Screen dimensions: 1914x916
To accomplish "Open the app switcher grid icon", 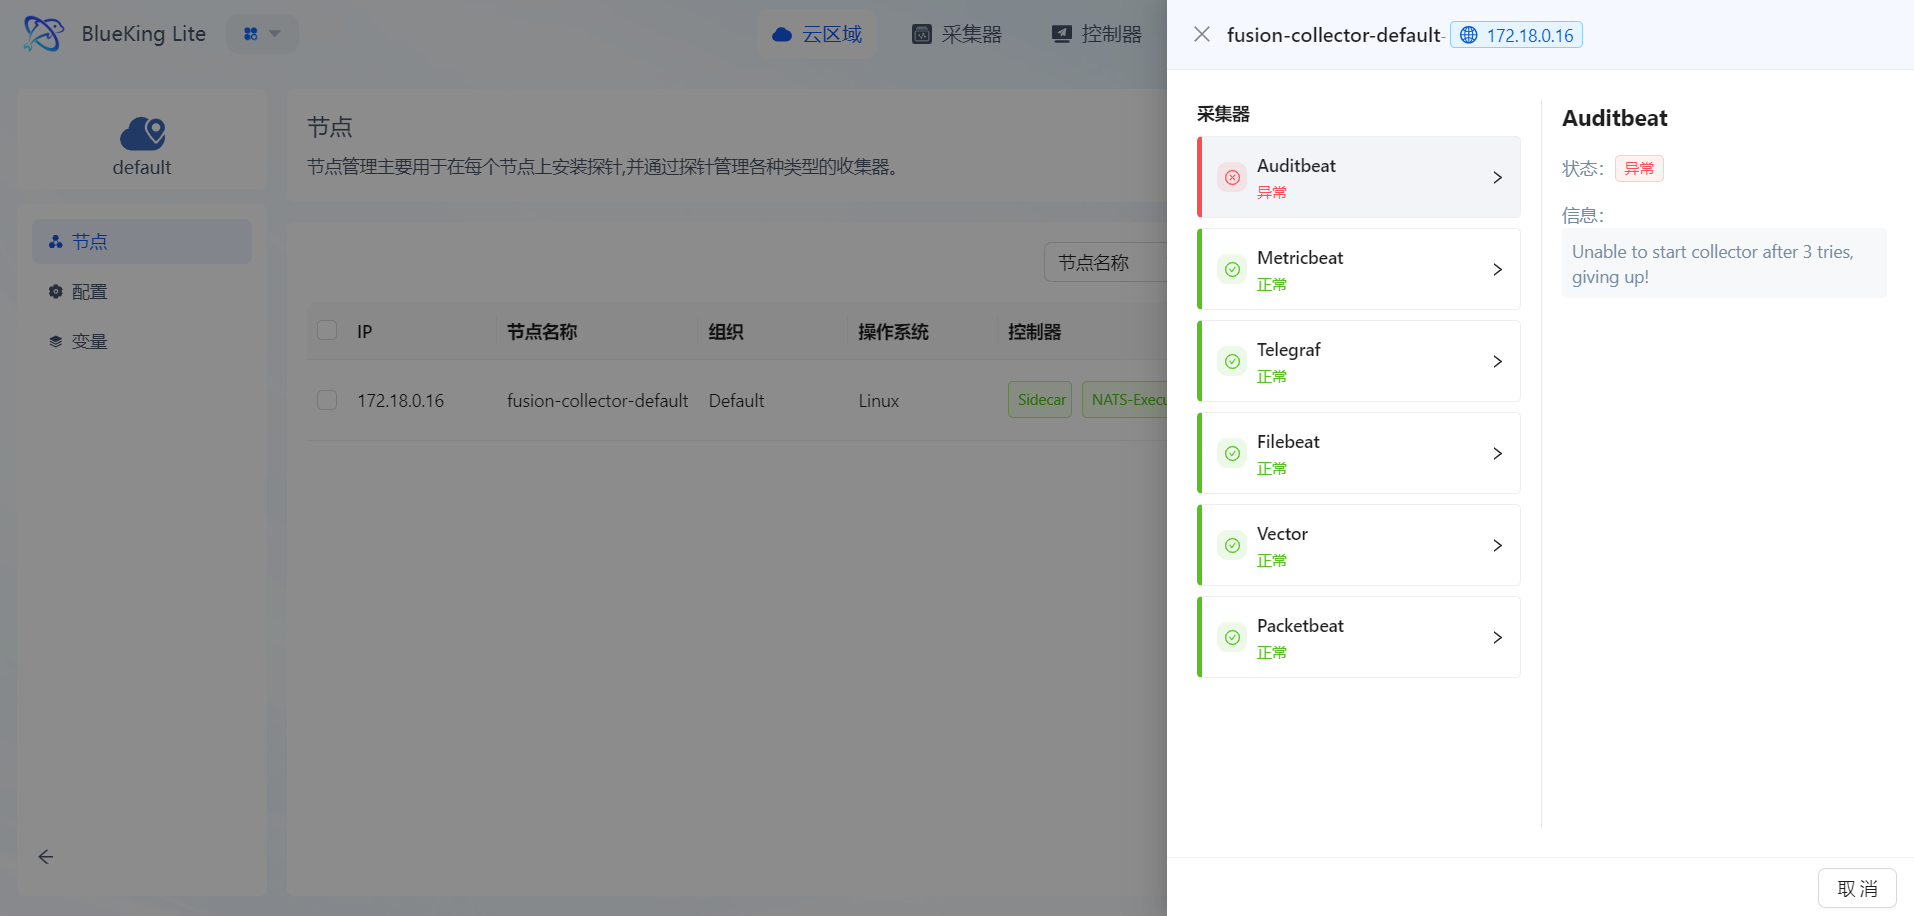I will click(x=251, y=34).
